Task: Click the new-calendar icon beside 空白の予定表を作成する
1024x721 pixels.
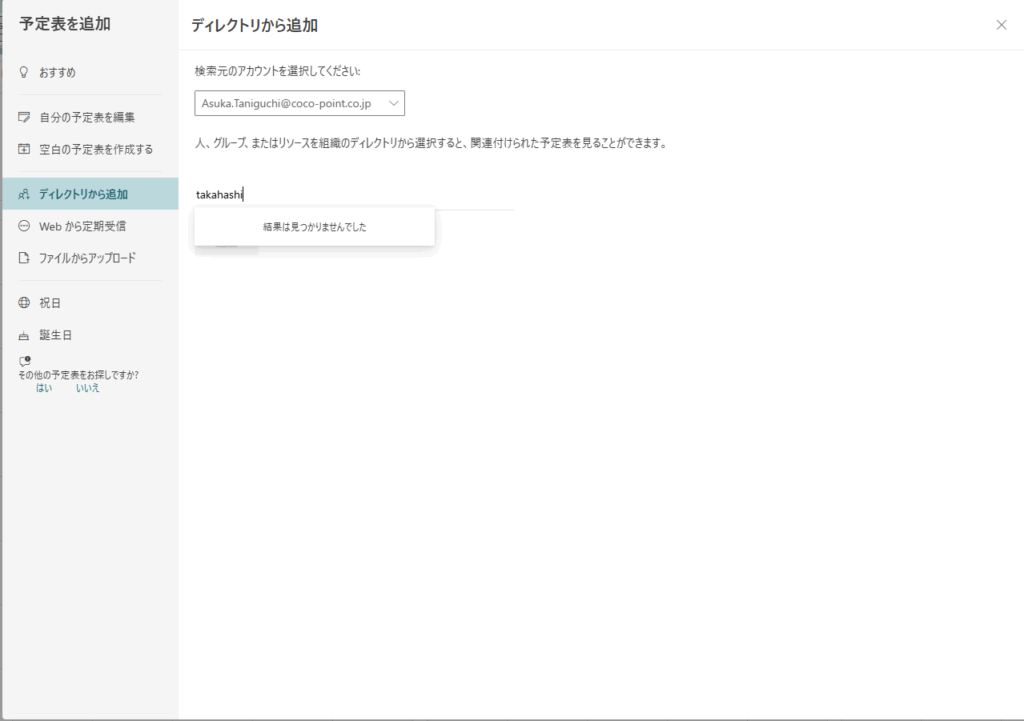Action: (x=24, y=150)
